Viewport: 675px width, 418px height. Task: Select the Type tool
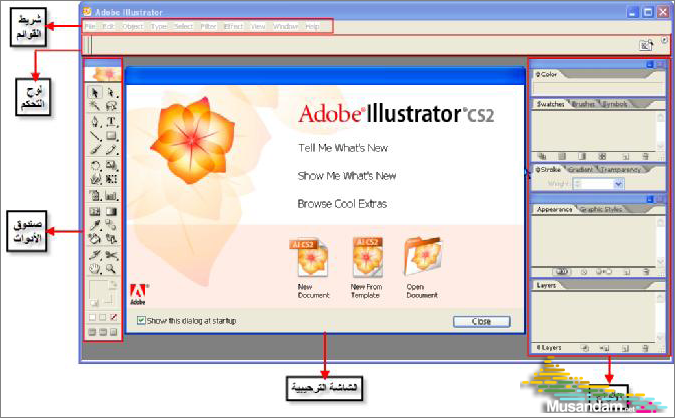pyautogui.click(x=111, y=121)
